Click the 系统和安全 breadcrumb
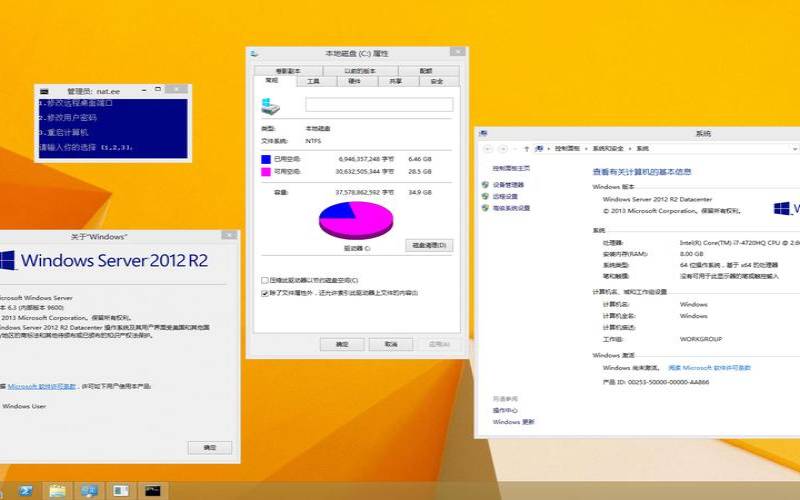 coord(608,148)
